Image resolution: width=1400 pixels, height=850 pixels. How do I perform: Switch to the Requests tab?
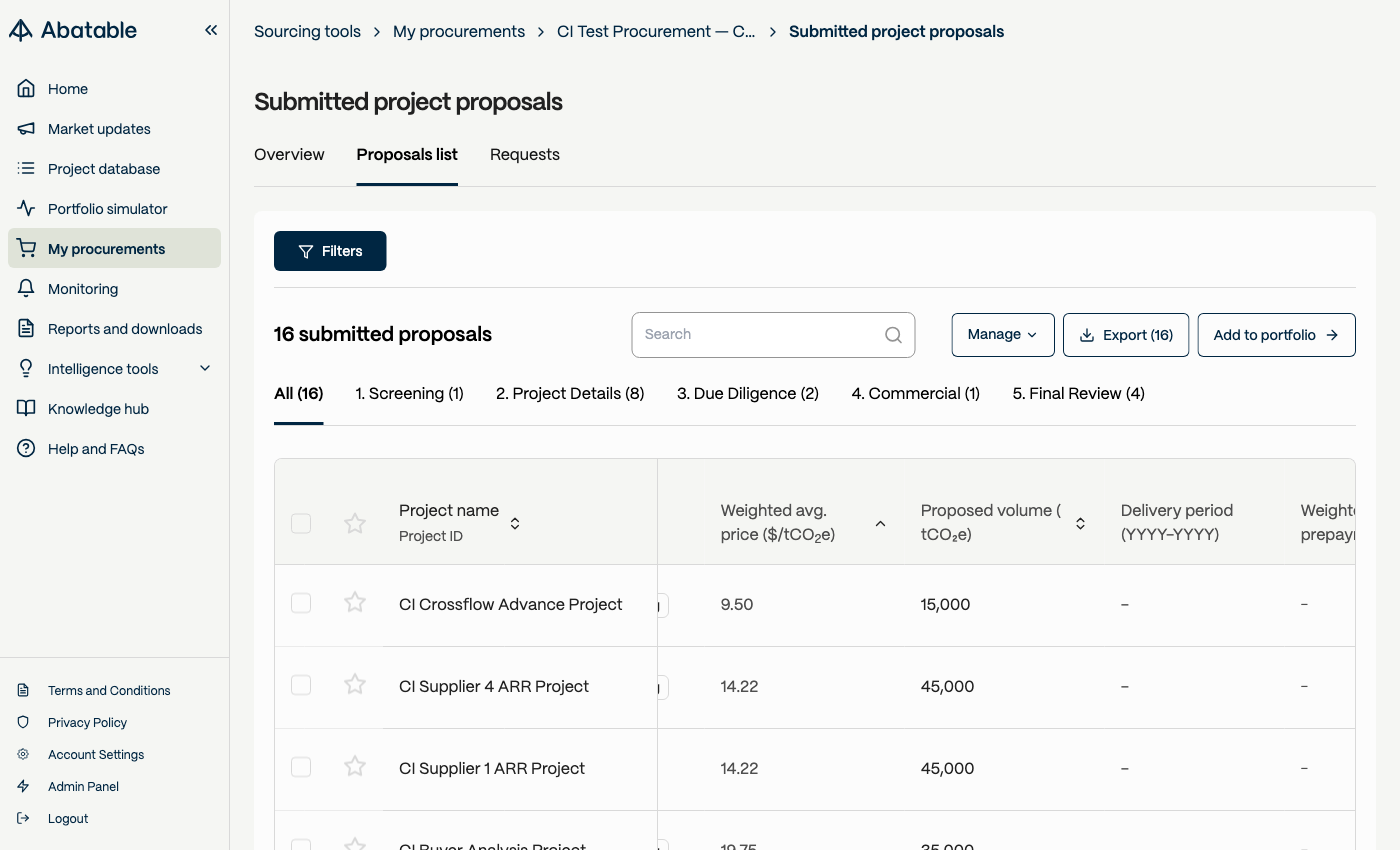pyautogui.click(x=525, y=155)
